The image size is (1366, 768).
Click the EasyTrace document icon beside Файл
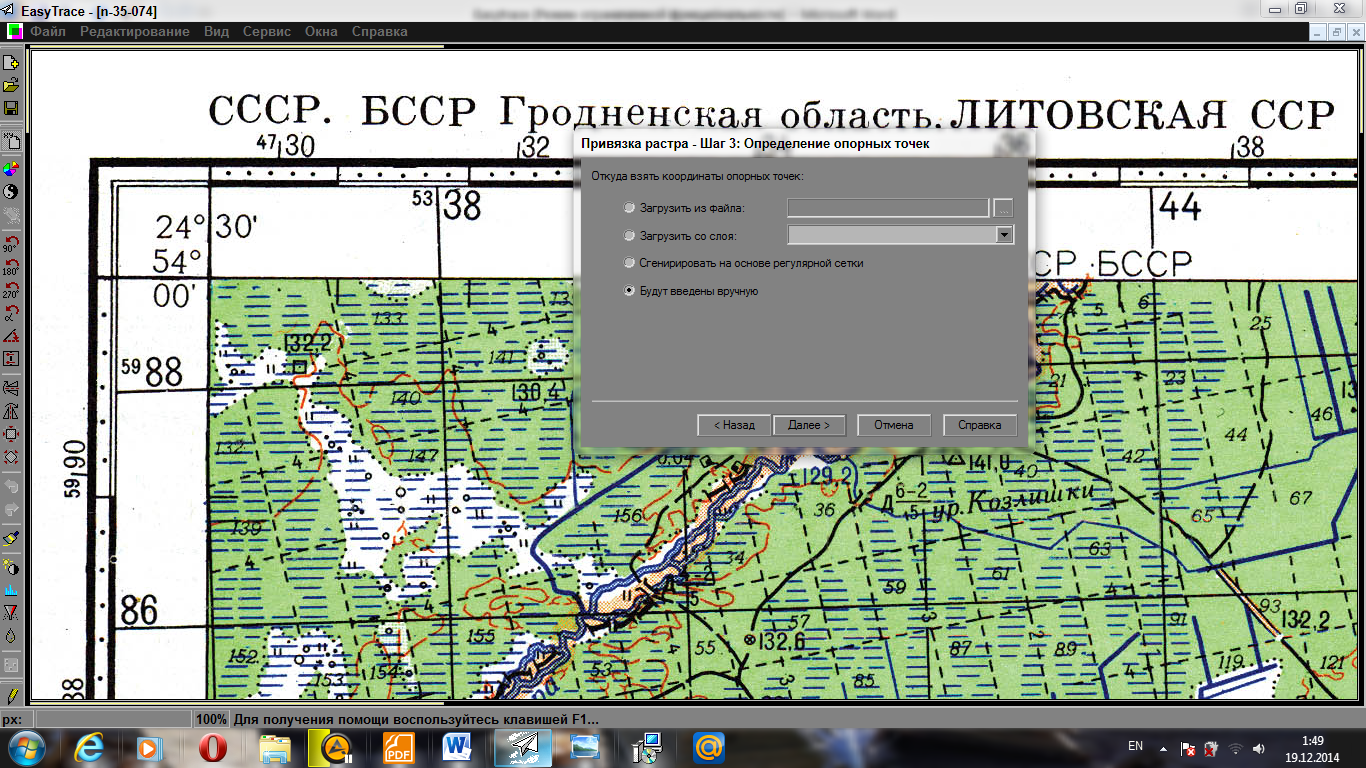(14, 32)
